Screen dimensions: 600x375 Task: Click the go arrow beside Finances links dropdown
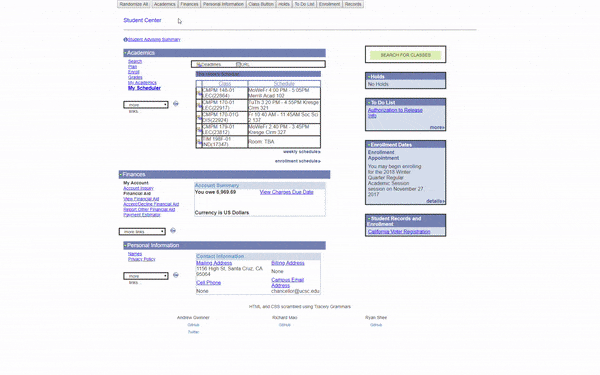(173, 230)
